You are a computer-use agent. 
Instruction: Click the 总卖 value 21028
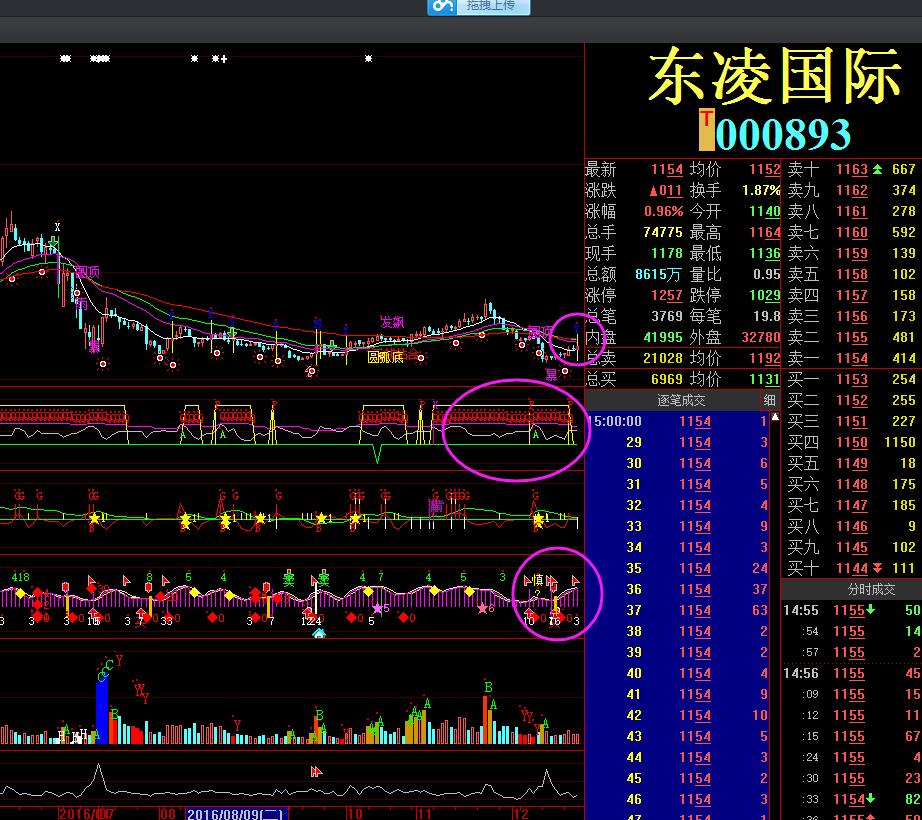tap(663, 359)
